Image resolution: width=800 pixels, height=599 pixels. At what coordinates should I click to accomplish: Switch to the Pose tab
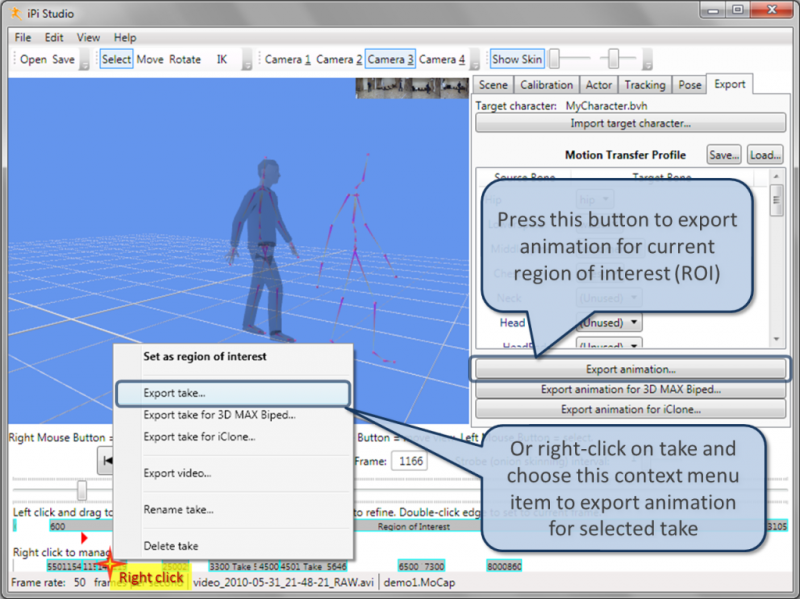coord(690,85)
